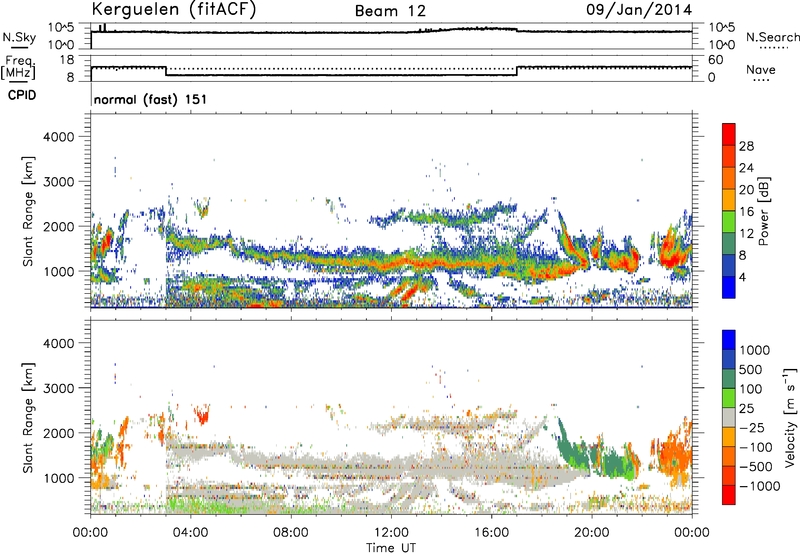The width and height of the screenshot is (800, 554).
Task: Select the 'Power [dB]' colorbar title
Action: (x=763, y=211)
